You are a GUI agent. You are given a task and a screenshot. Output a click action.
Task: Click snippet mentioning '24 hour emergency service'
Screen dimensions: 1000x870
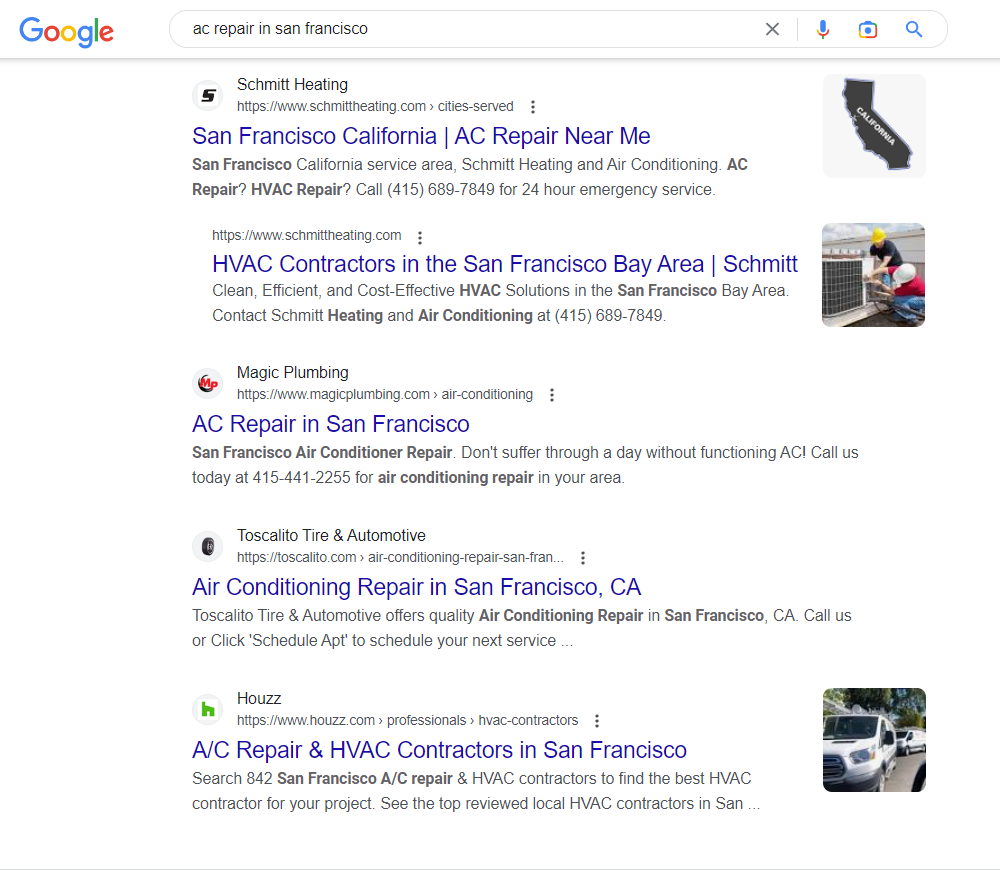click(x=469, y=177)
